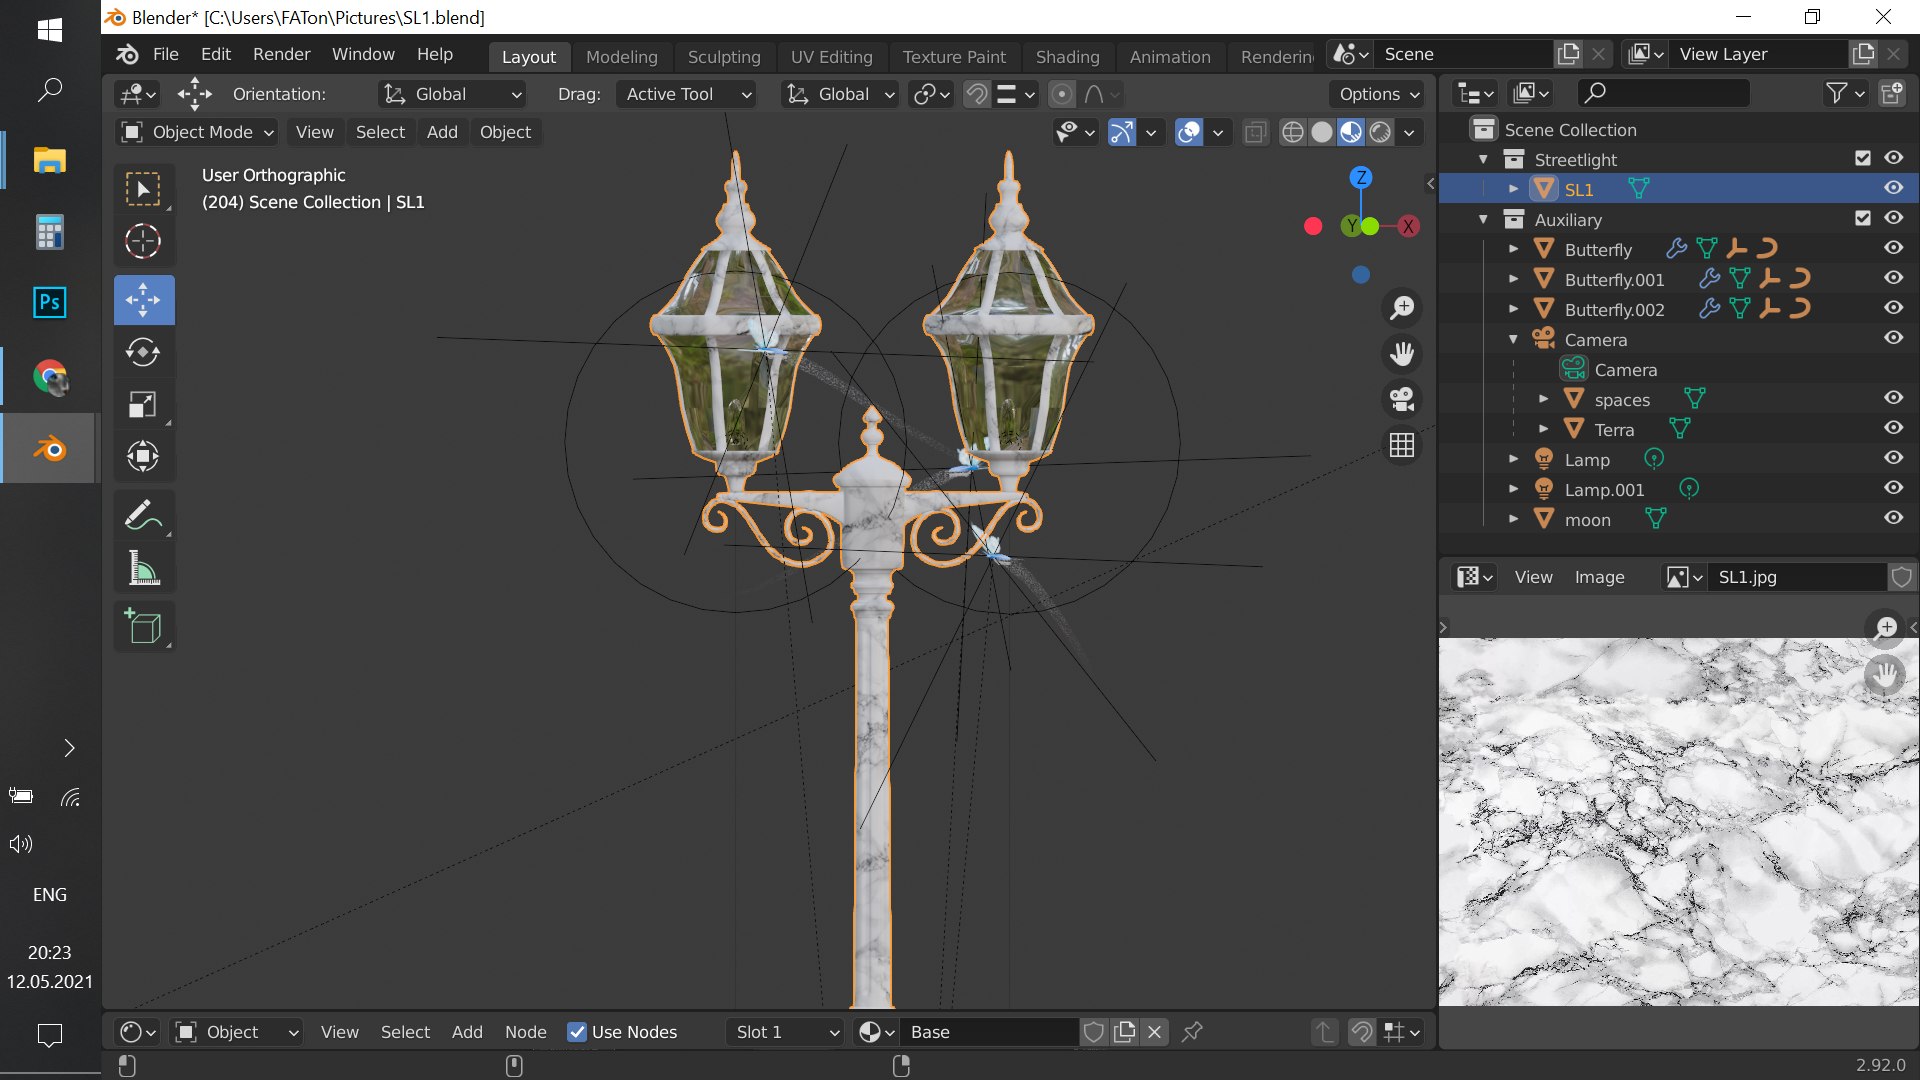This screenshot has width=1920, height=1080.
Task: Disable the Use Nodes checkbox
Action: tap(577, 1032)
